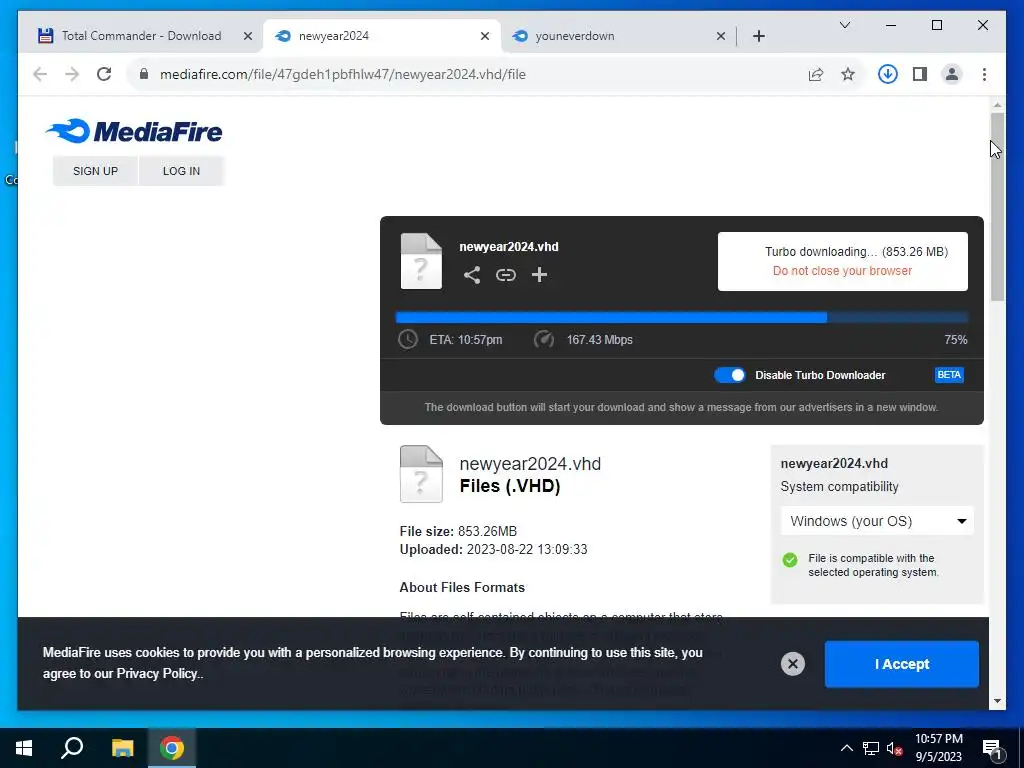1024x768 pixels.
Task: Click the SIGN UP button
Action: 95,171
